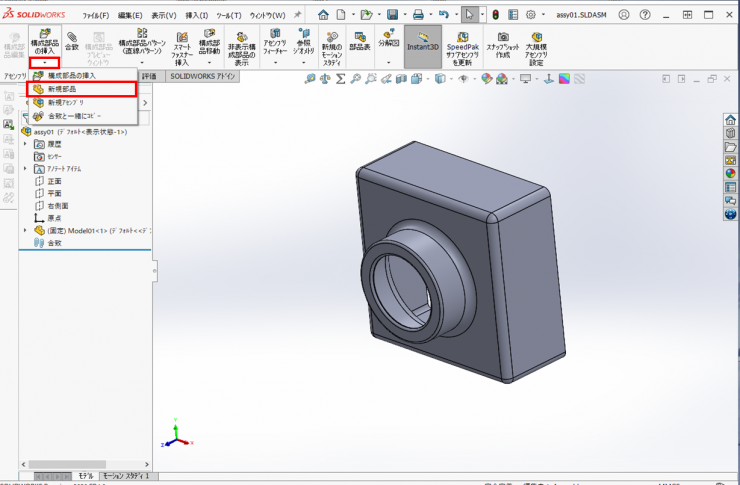Open the 部品表 tool

(x=360, y=40)
